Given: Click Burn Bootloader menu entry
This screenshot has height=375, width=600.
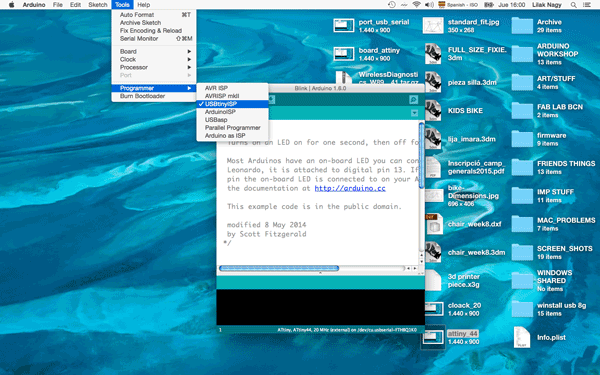Looking at the screenshot, I should coord(154,96).
